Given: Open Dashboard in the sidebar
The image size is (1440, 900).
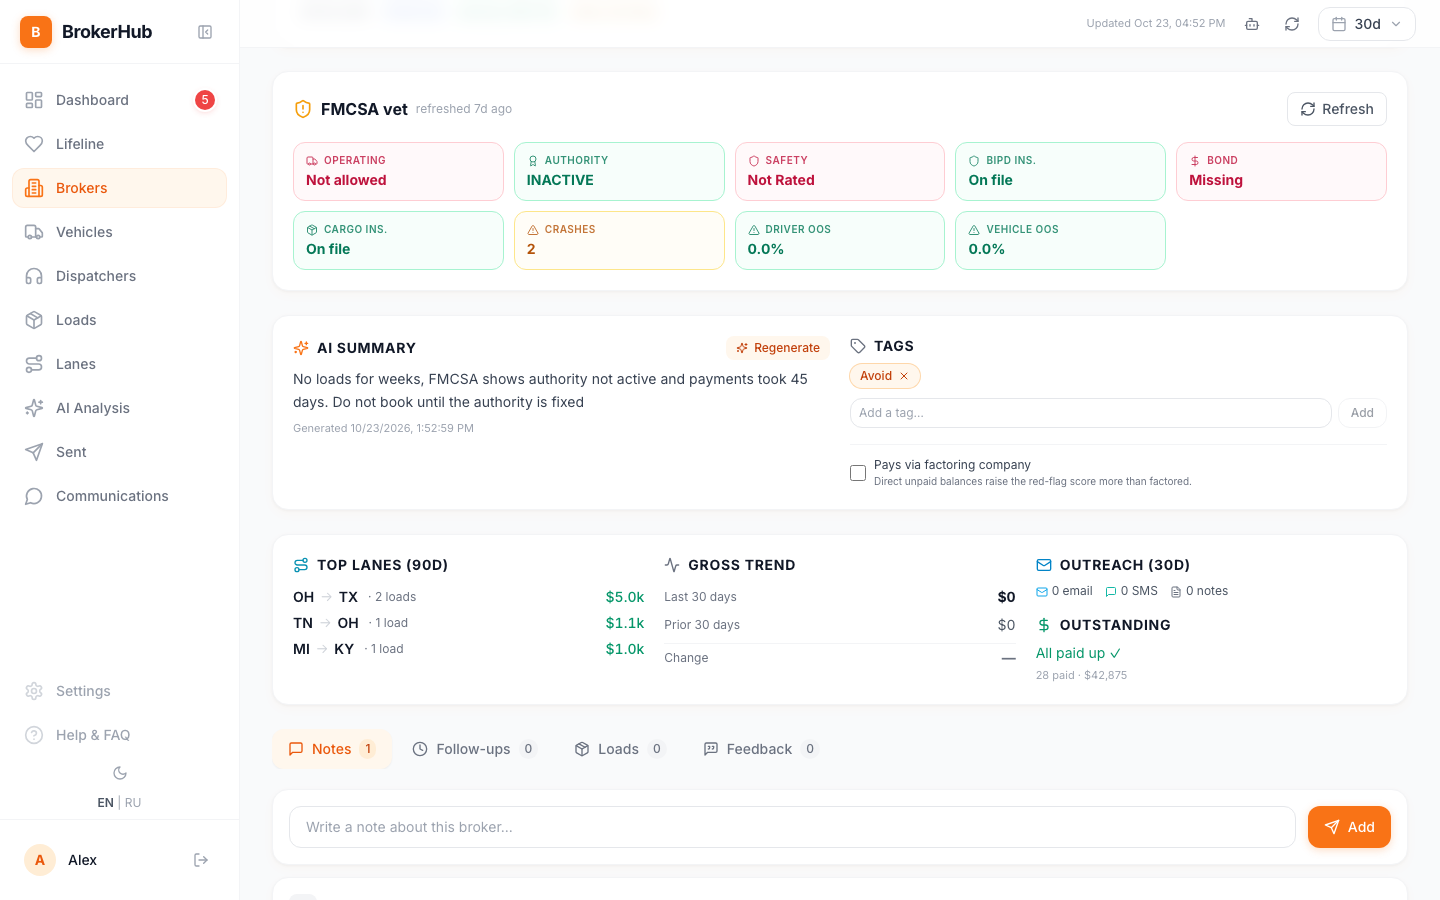Looking at the screenshot, I should tap(120, 100).
